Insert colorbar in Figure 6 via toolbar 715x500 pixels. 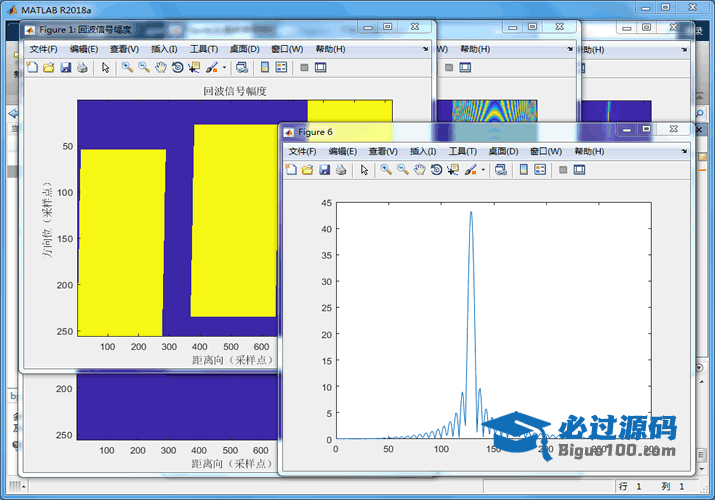pyautogui.click(x=523, y=170)
